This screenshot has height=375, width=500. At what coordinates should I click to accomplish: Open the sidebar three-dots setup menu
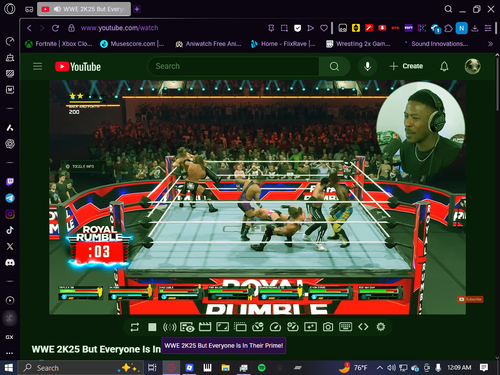[x=10, y=353]
